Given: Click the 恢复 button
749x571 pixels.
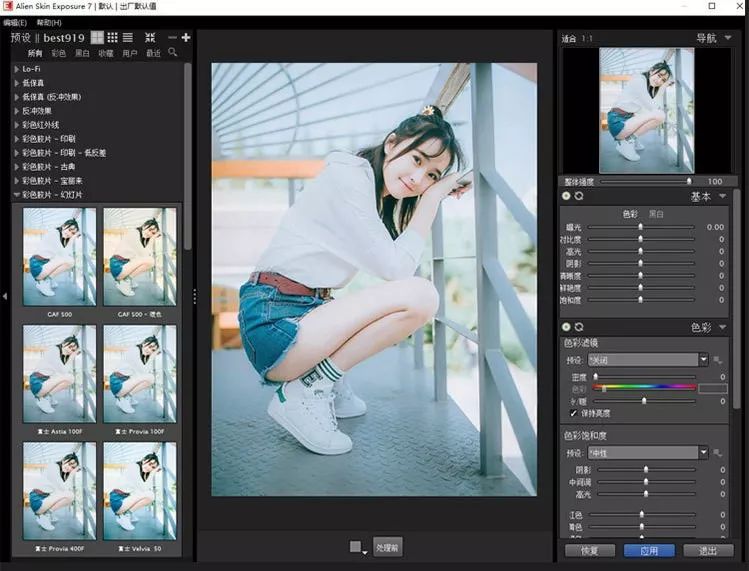Looking at the screenshot, I should pyautogui.click(x=589, y=551).
